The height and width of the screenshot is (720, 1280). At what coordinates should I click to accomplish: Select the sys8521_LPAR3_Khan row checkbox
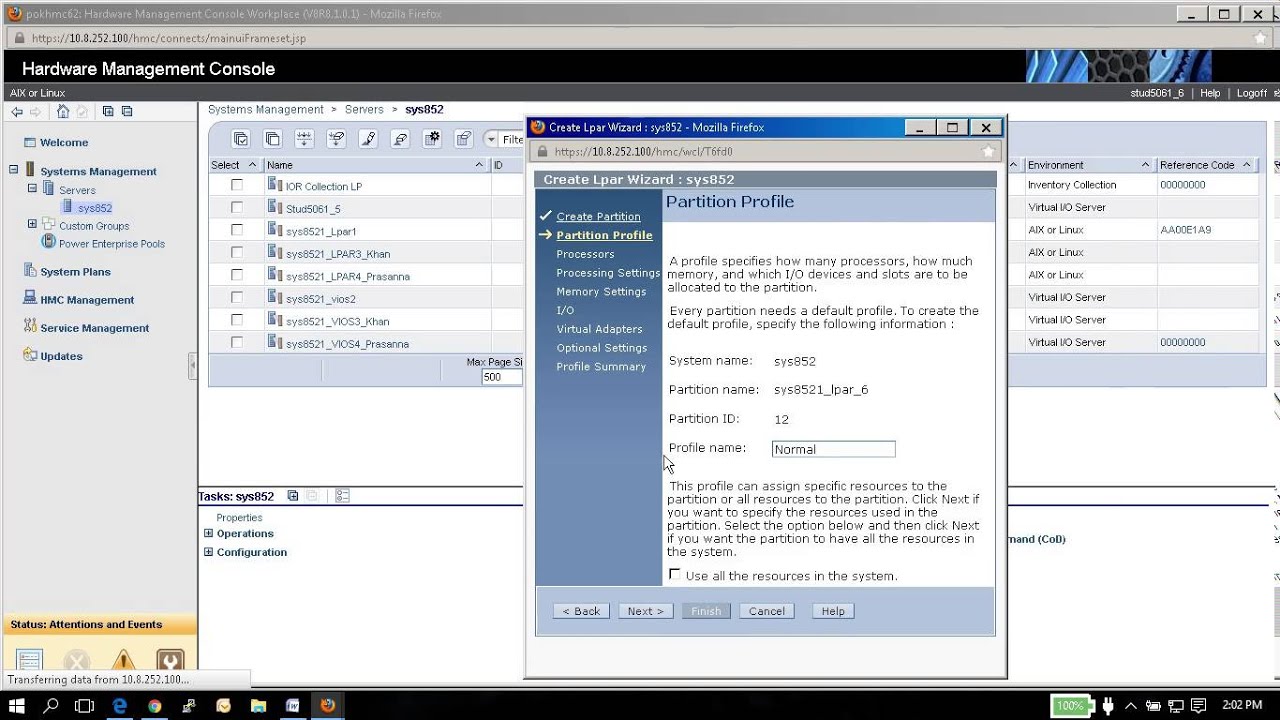pyautogui.click(x=237, y=253)
